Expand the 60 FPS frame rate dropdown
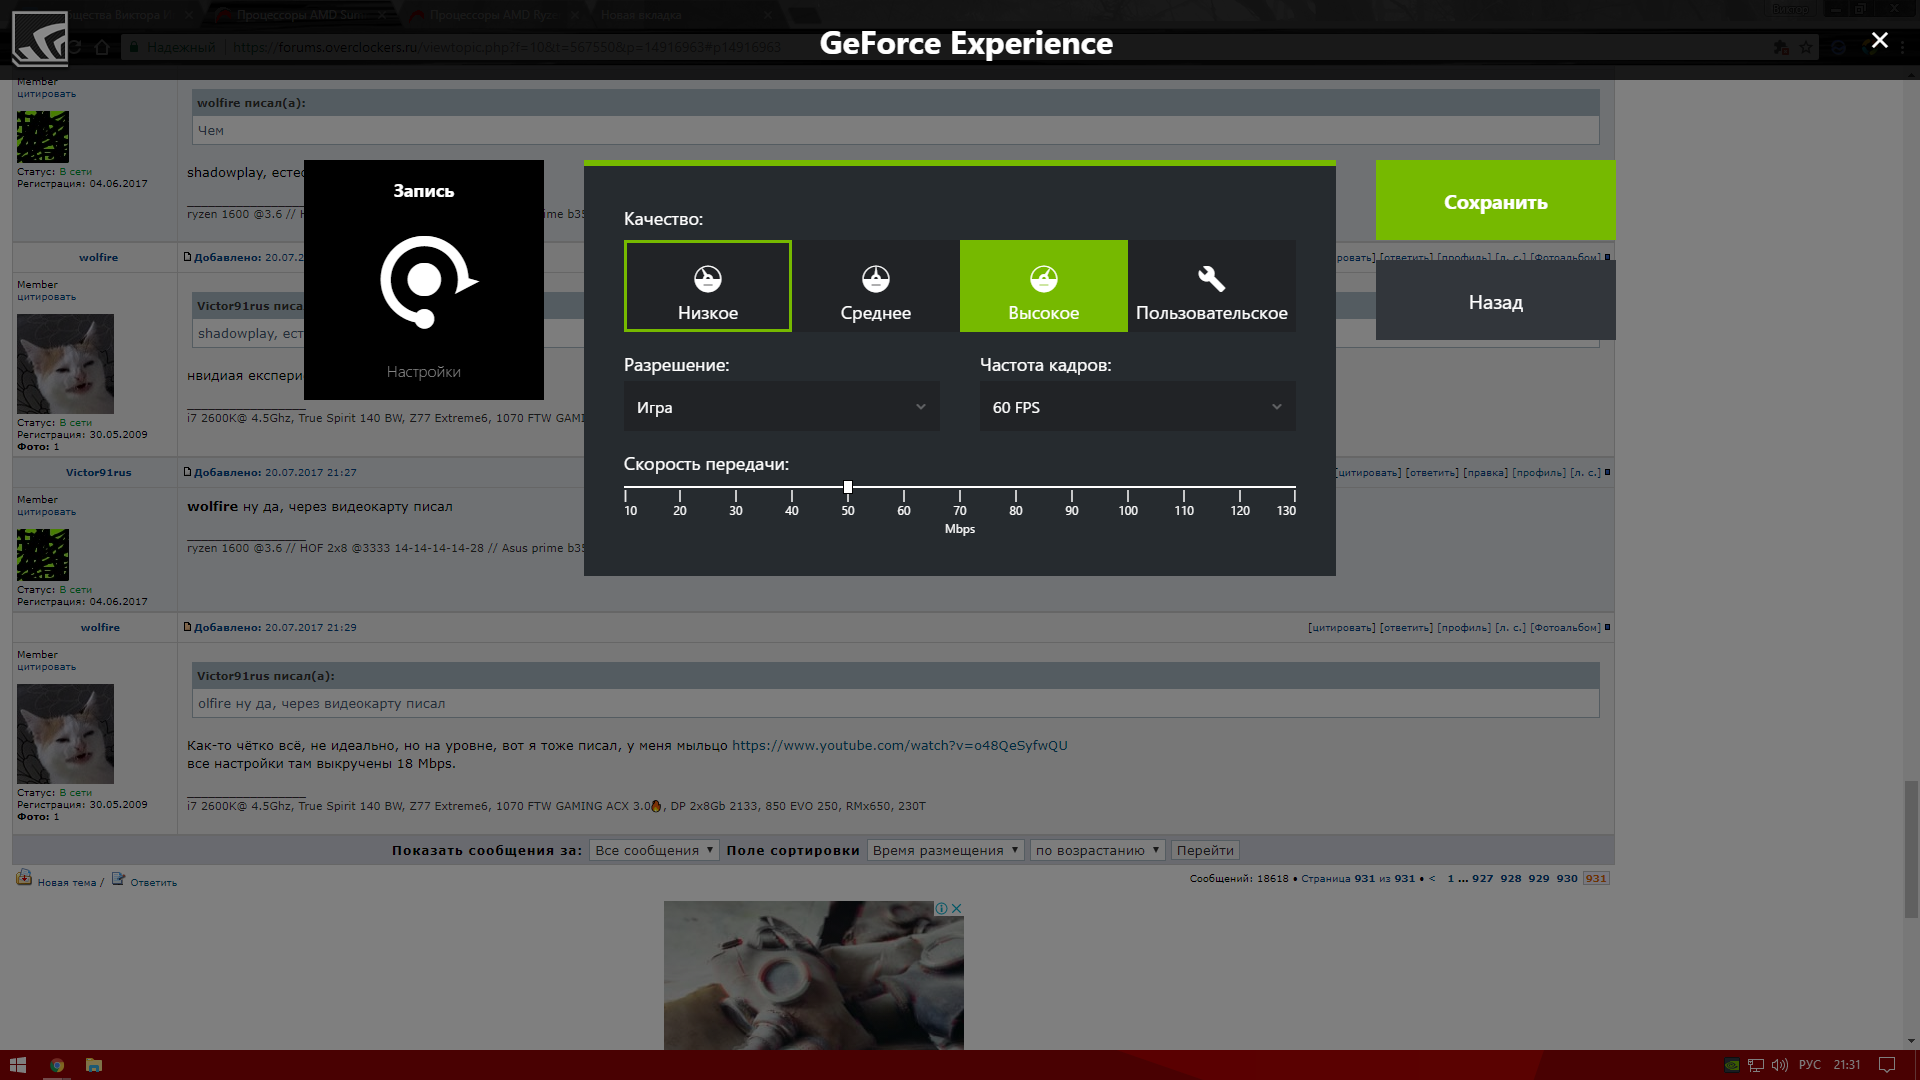The image size is (1920, 1080). tap(1137, 407)
